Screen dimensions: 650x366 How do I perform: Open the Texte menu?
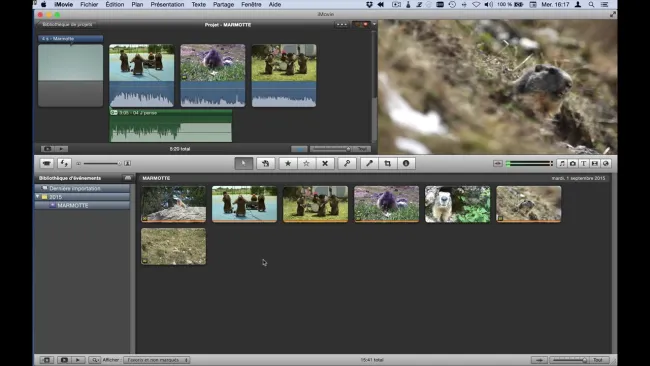199,5
